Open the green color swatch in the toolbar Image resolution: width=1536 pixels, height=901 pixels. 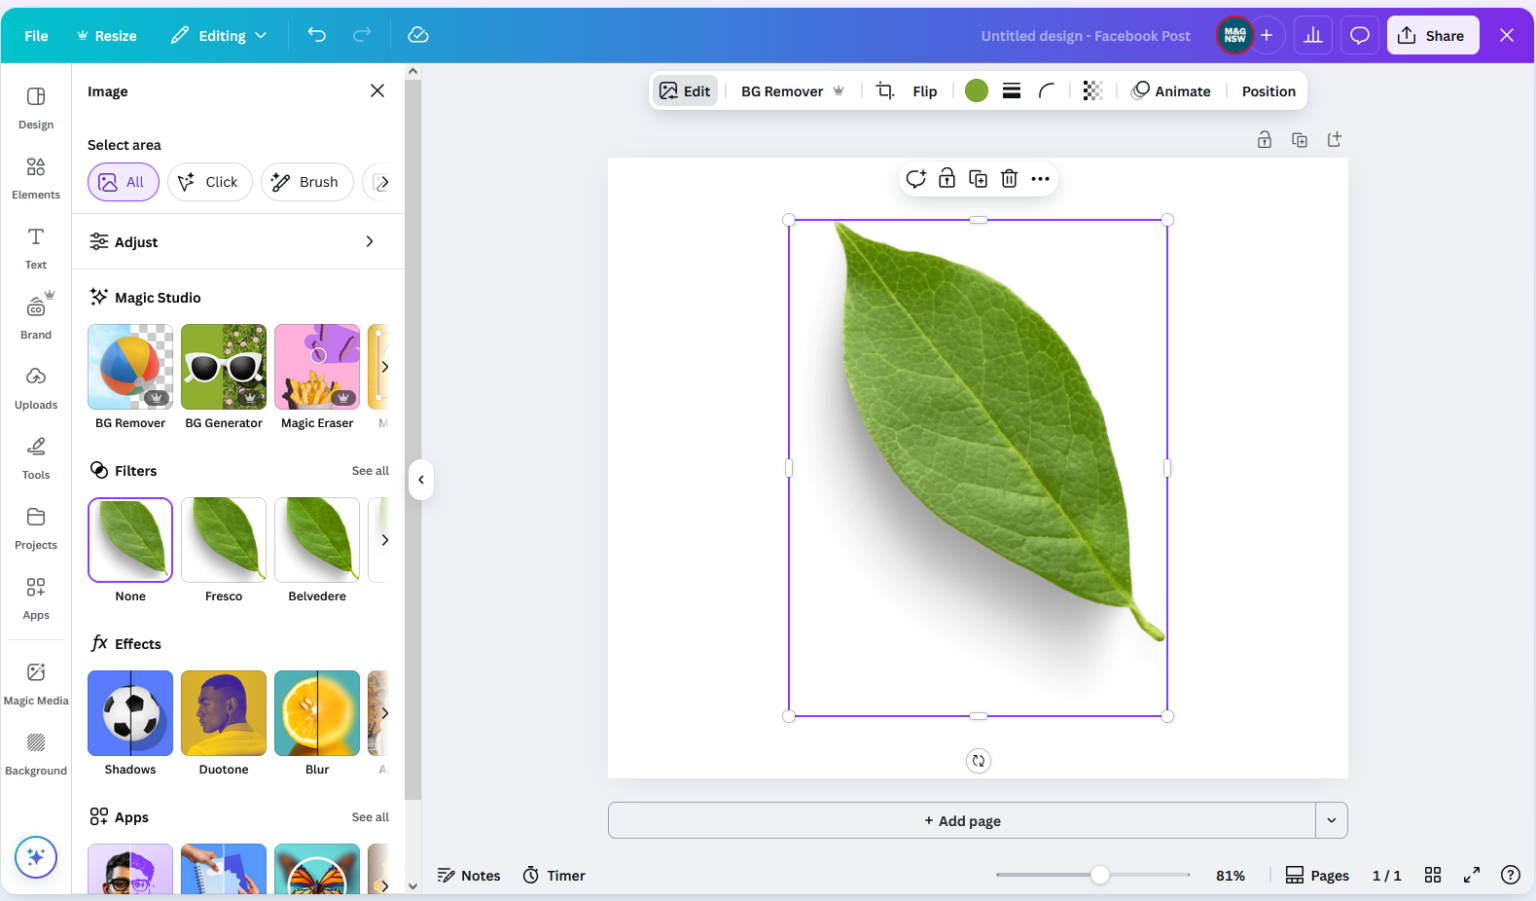point(976,90)
